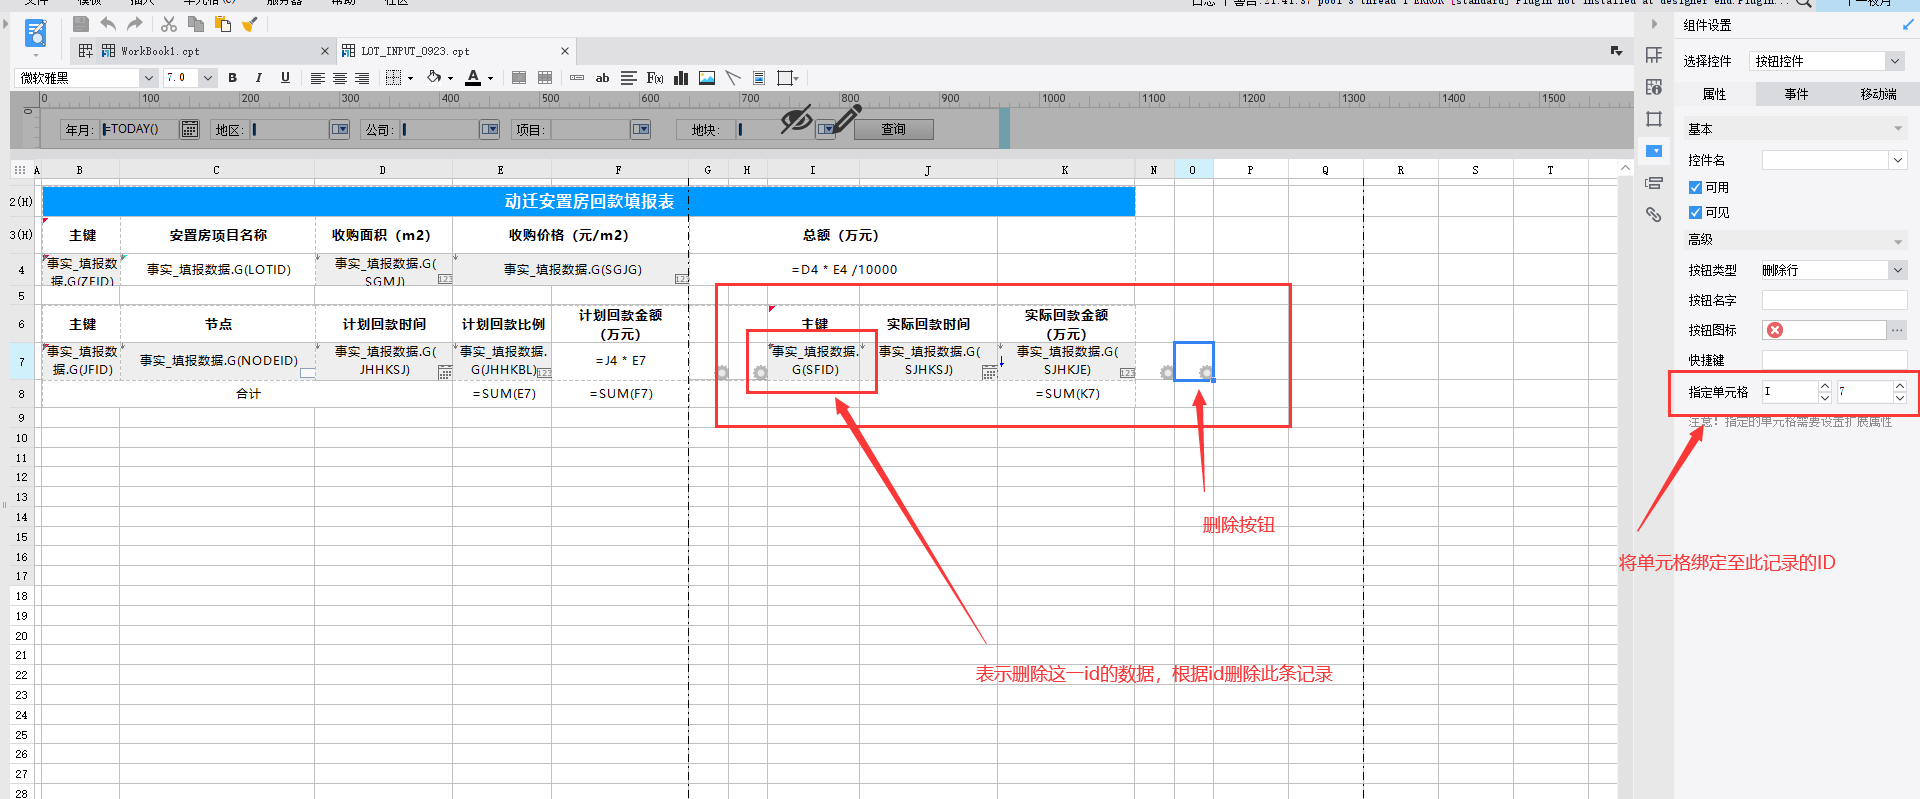Click the unmerge cells icon

[545, 78]
